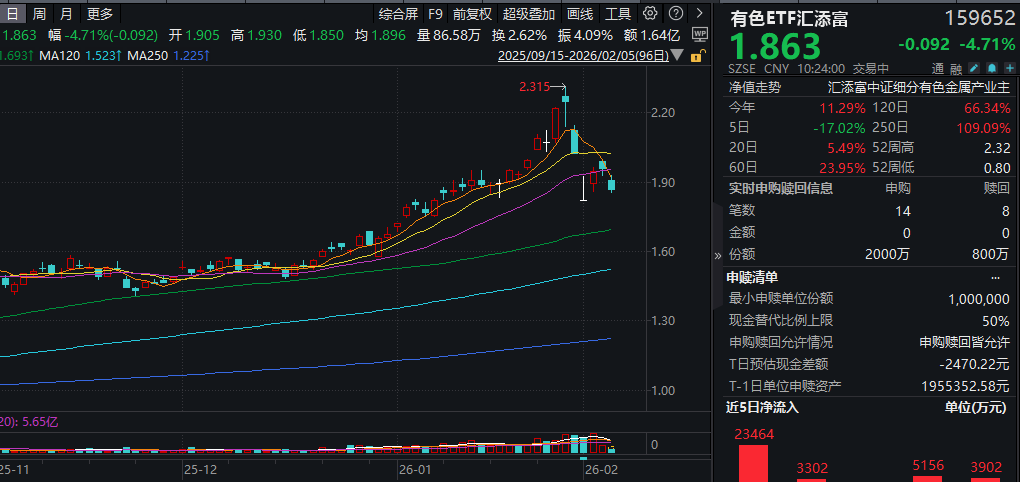Toggle 前复权 price adjustment mode
Viewport: 1020px width, 482px height.
(x=472, y=14)
